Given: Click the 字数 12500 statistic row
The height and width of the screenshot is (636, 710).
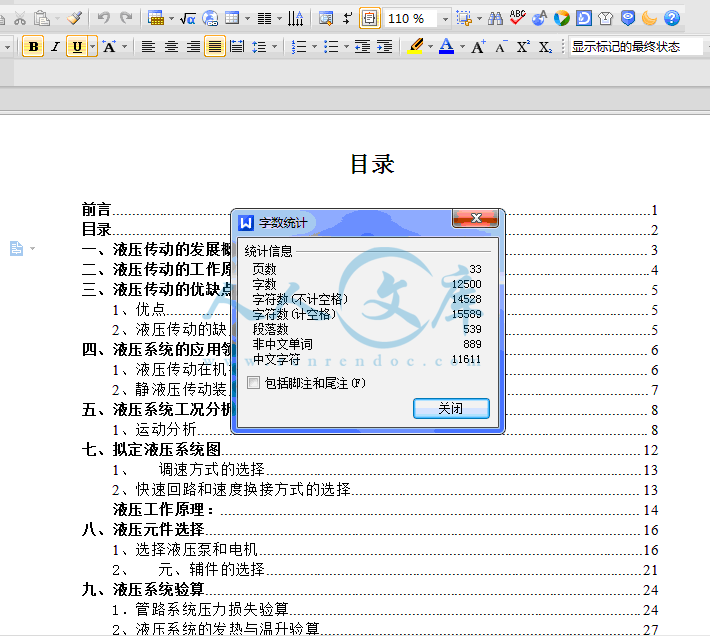Looking at the screenshot, I should click(367, 284).
